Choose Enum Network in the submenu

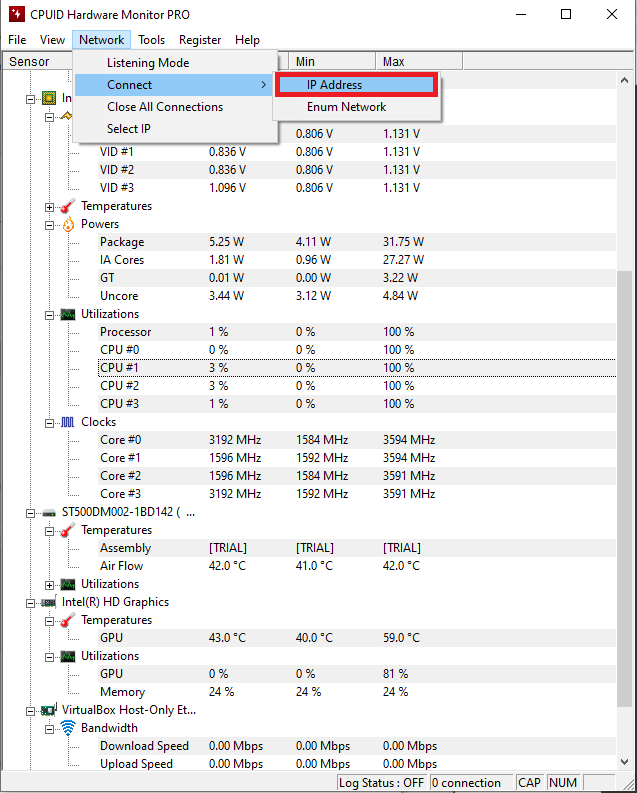356,107
